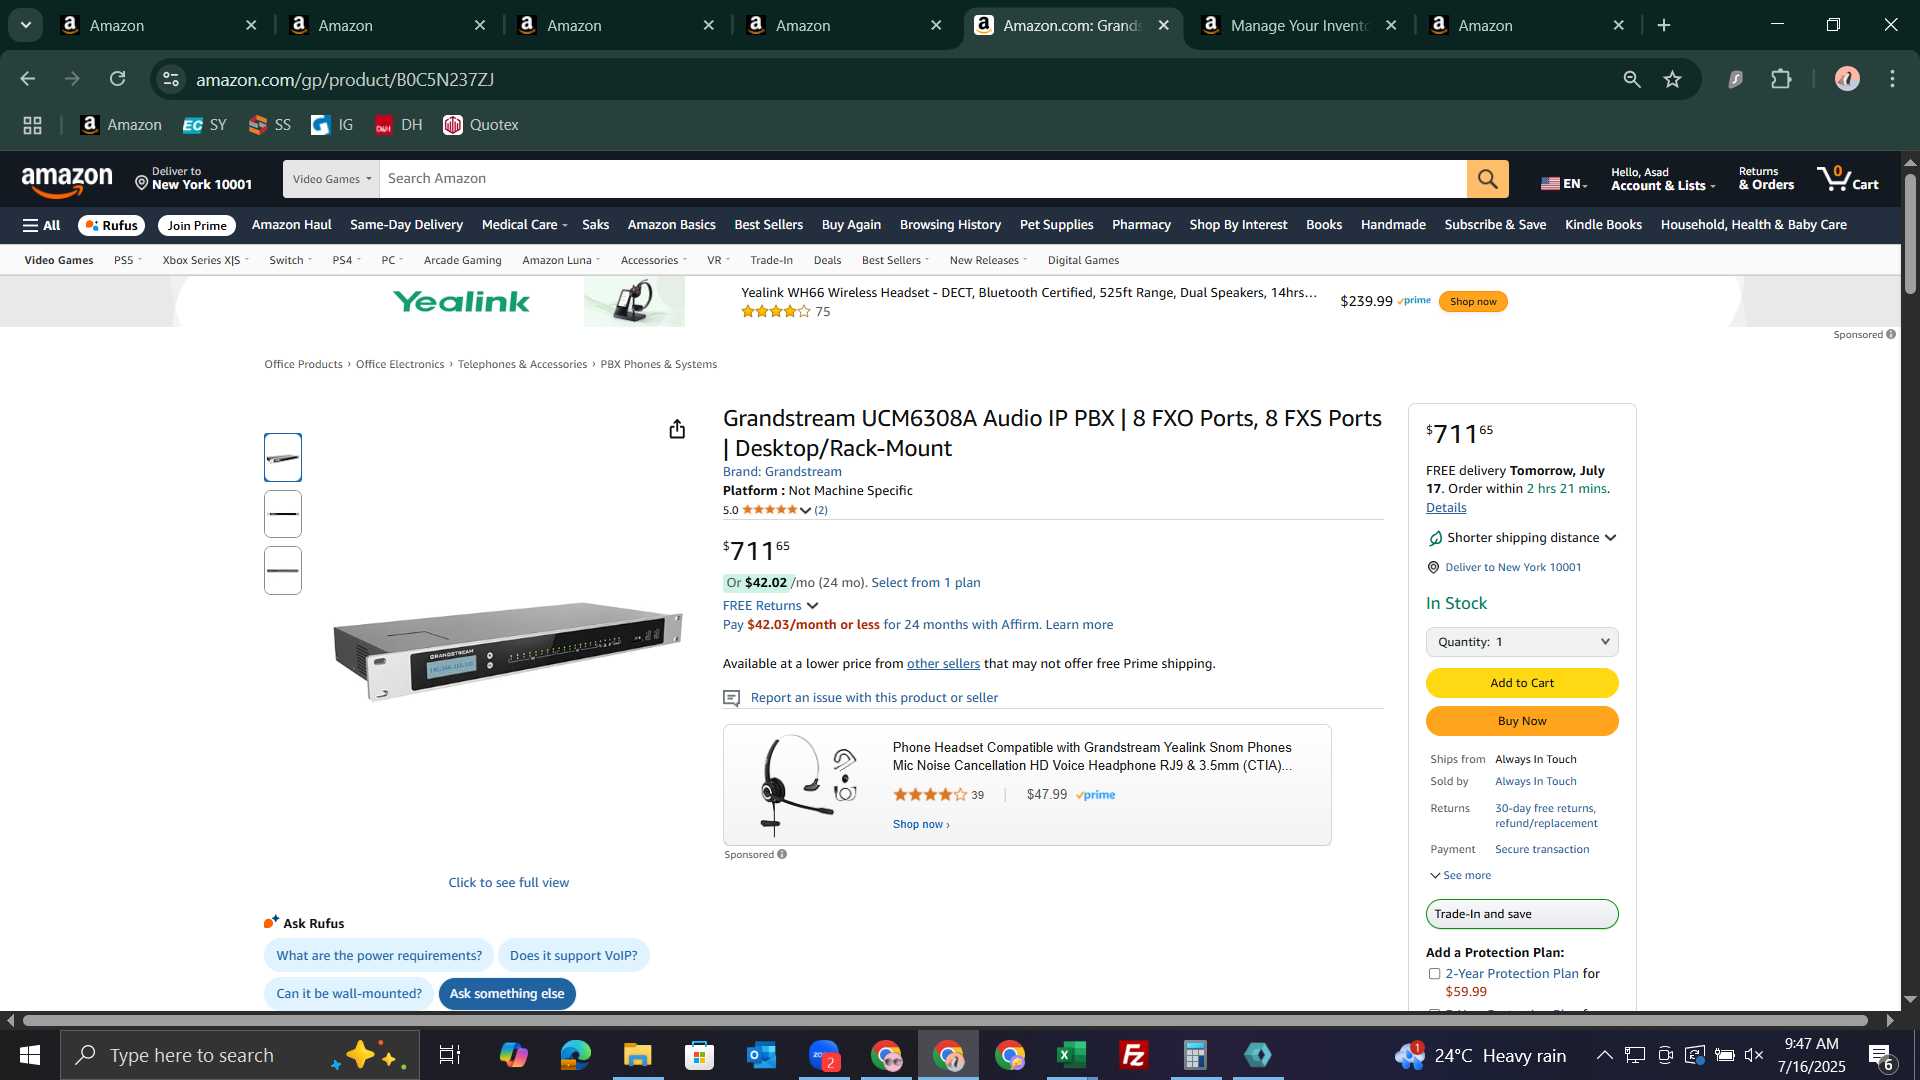Open the browser extensions puzzle icon

tap(1781, 79)
